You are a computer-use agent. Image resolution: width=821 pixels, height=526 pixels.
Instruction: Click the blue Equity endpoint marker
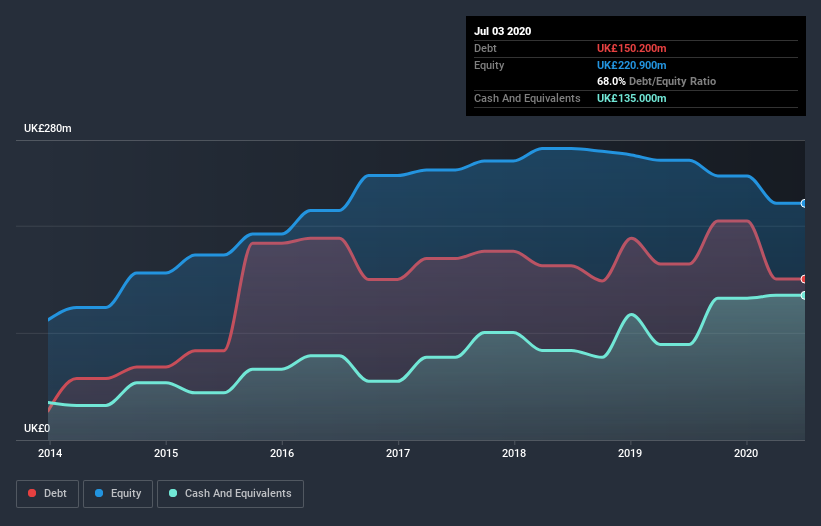point(804,204)
